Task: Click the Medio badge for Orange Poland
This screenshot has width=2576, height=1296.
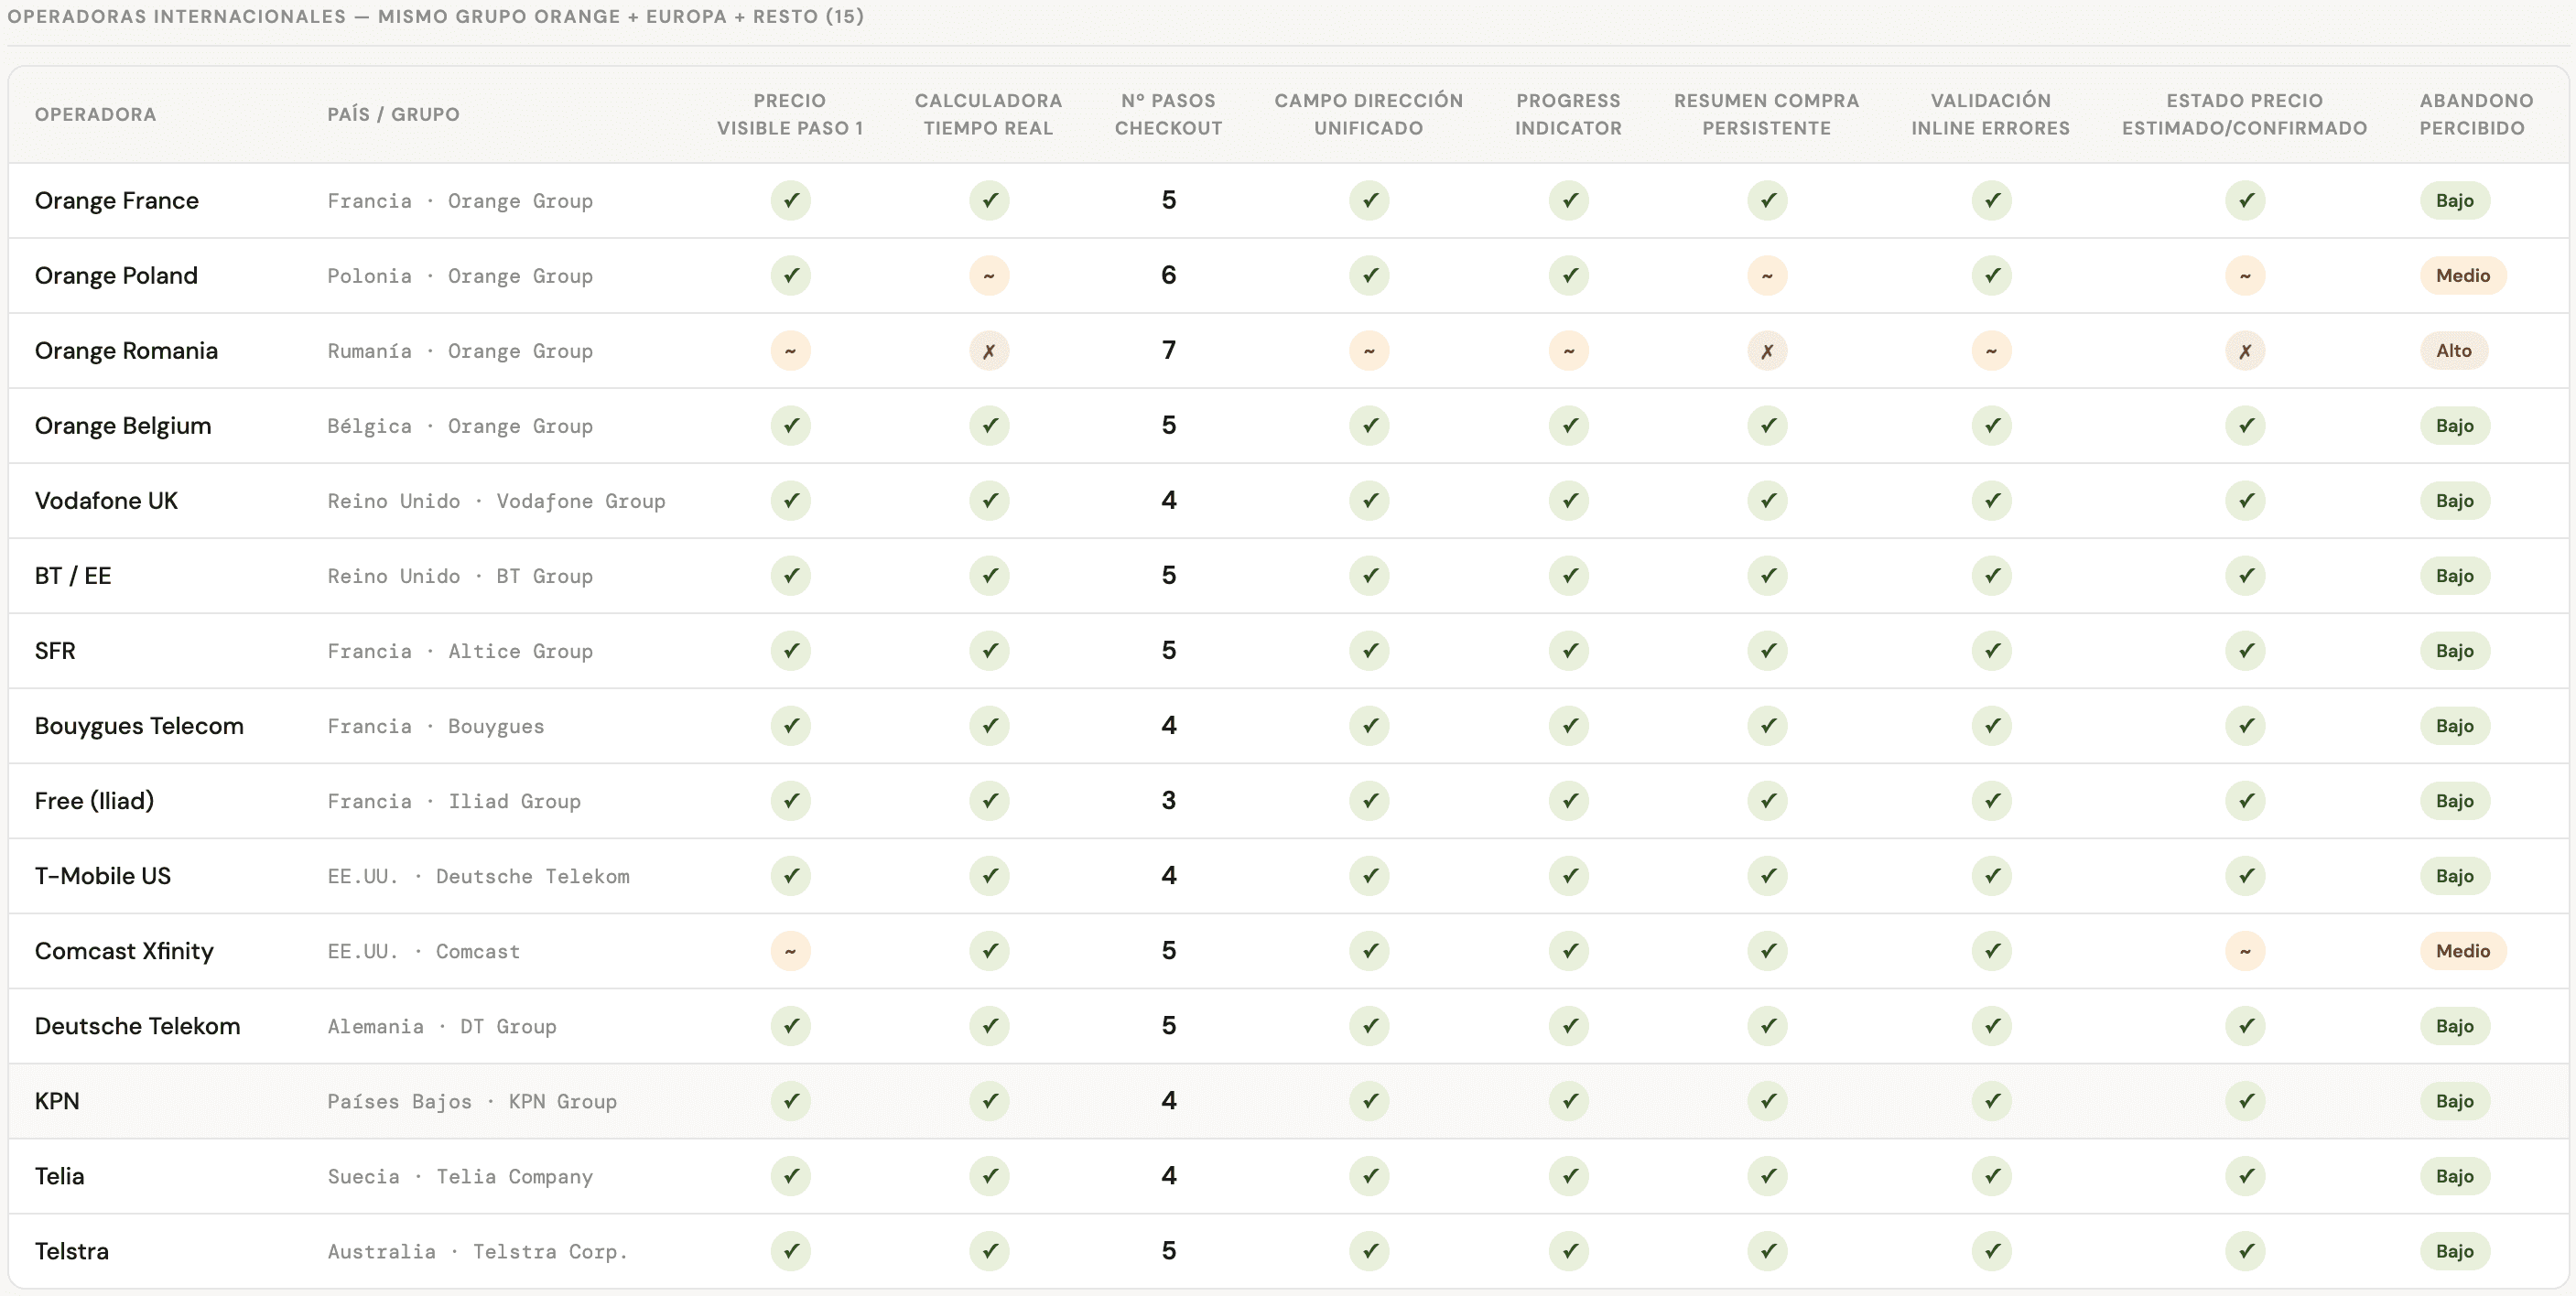Action: (2462, 275)
